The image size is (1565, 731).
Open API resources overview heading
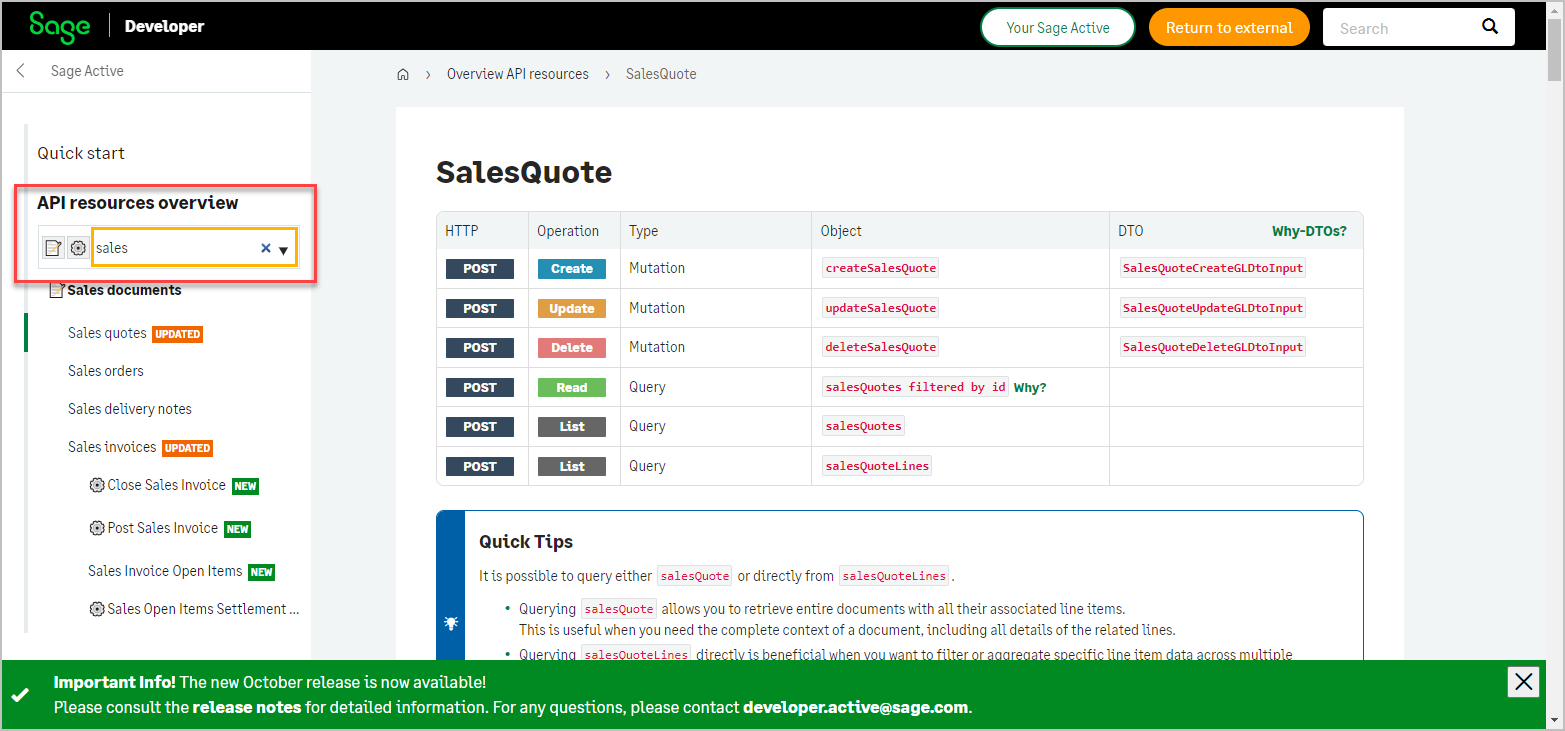[x=138, y=202]
